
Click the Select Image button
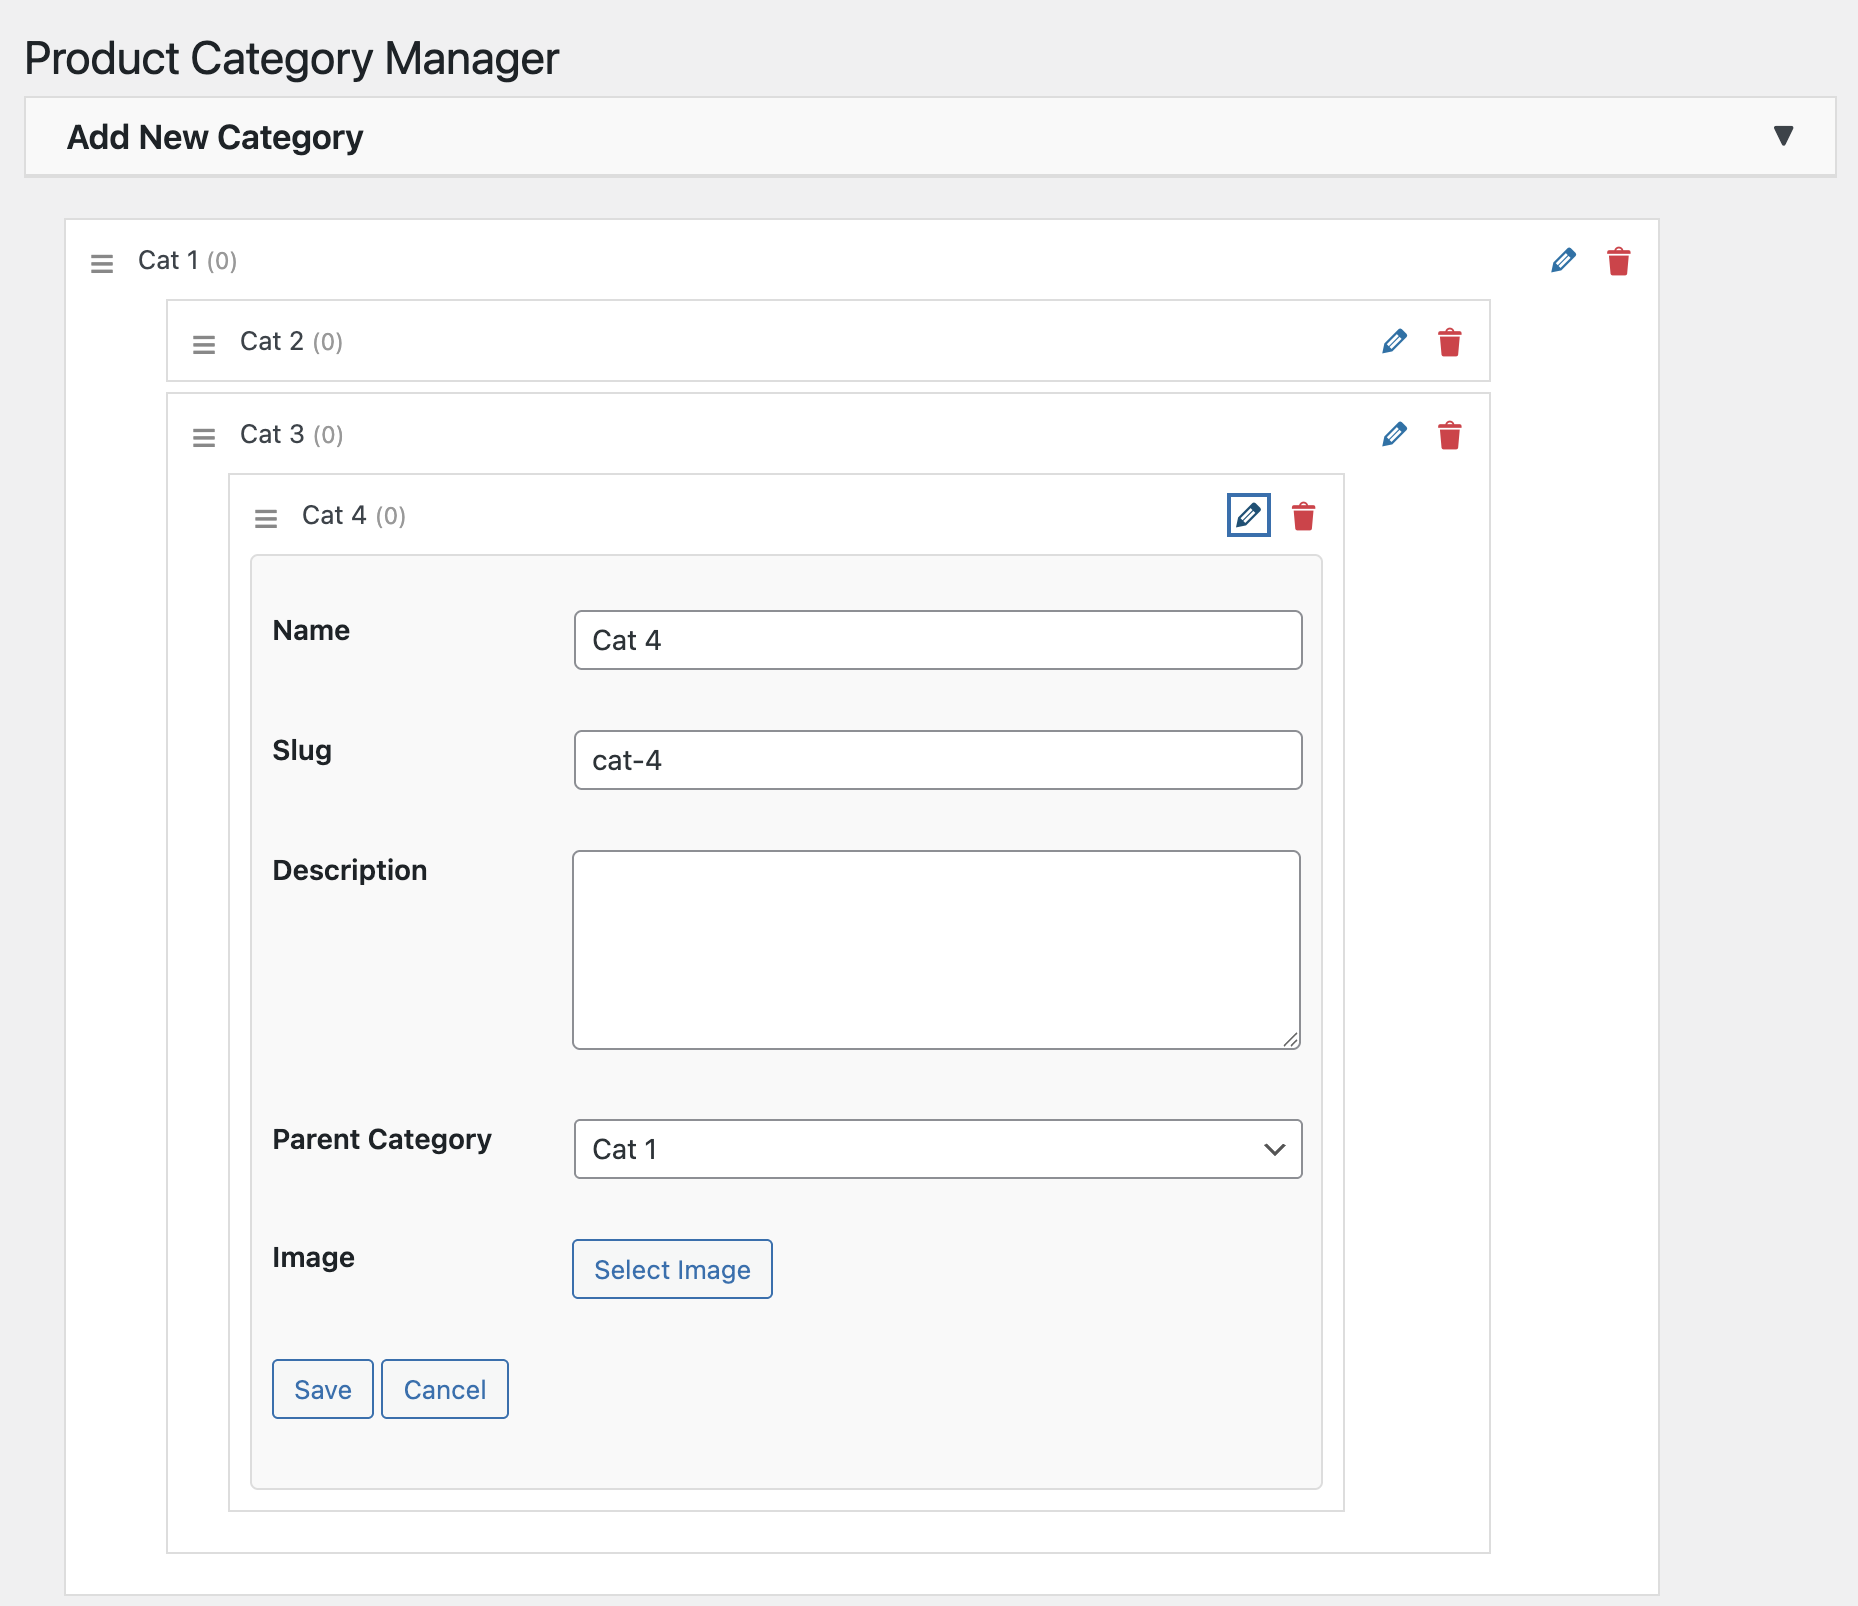672,1269
